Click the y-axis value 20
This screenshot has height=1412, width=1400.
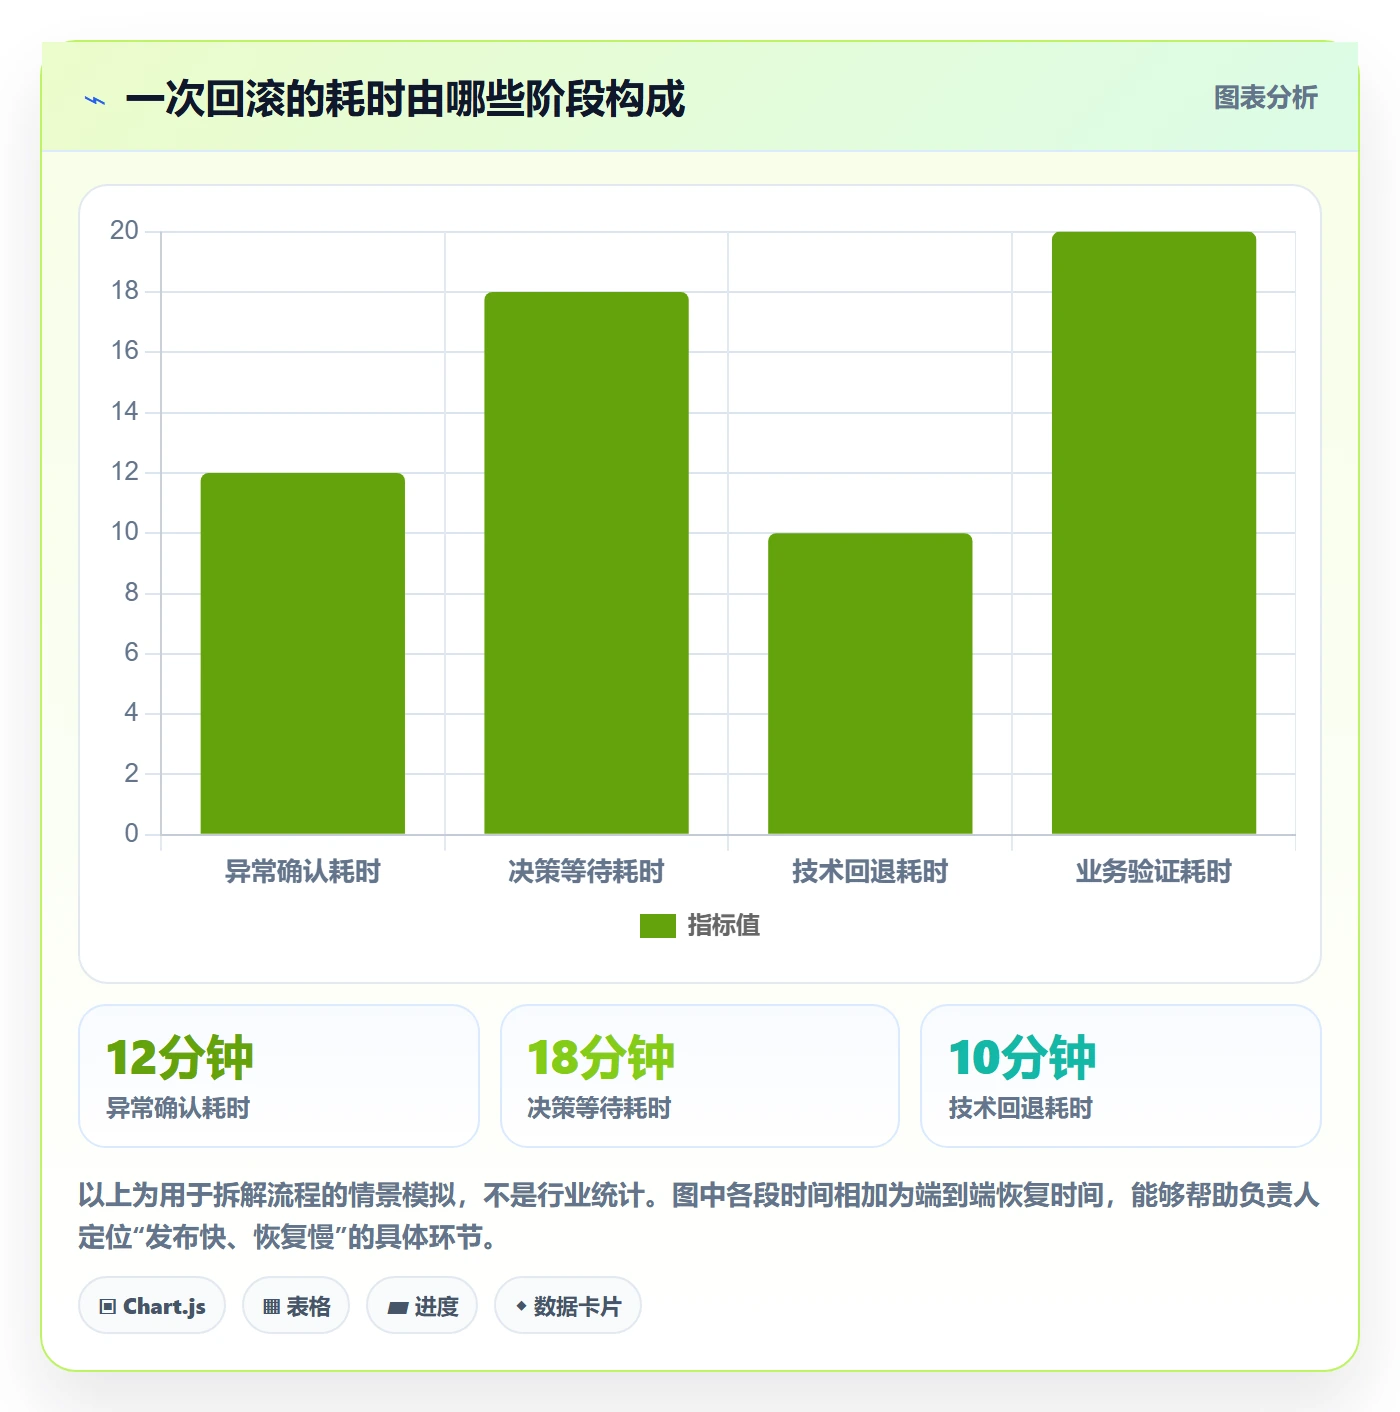coord(124,231)
